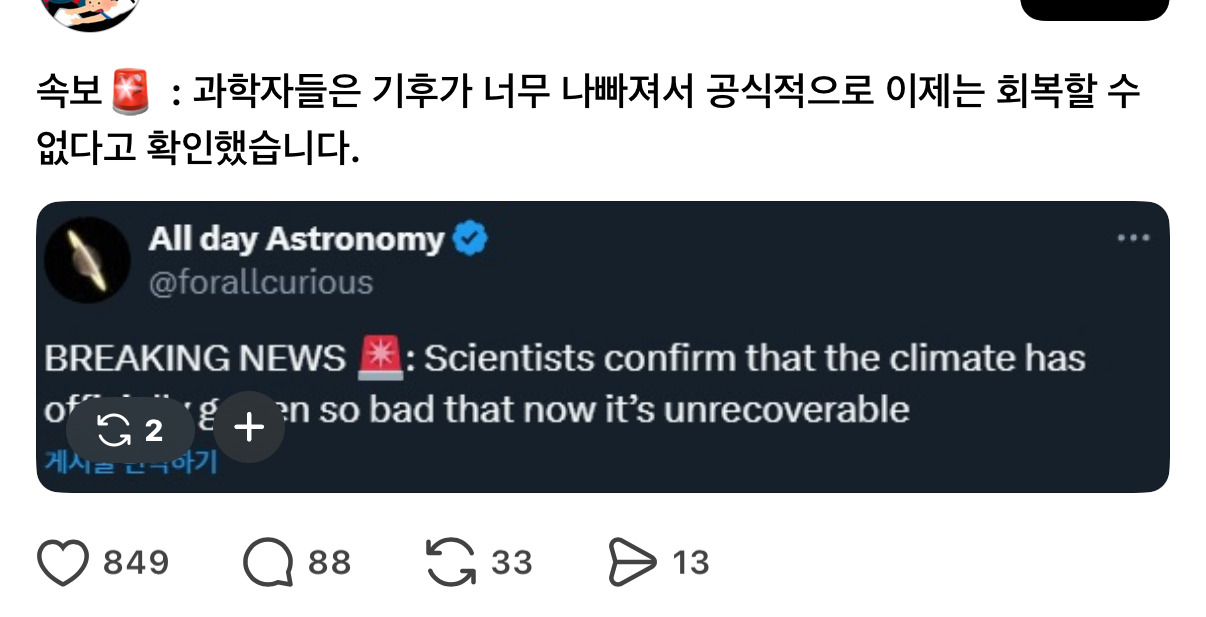Like the post with the heart icon

pyautogui.click(x=63, y=563)
